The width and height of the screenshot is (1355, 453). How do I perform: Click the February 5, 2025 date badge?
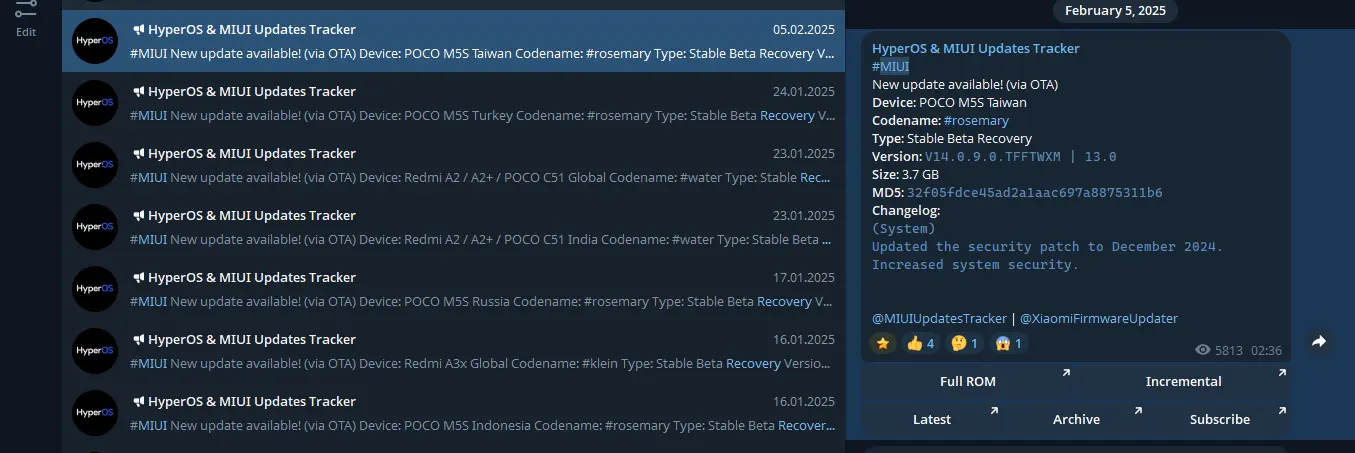tap(1115, 11)
